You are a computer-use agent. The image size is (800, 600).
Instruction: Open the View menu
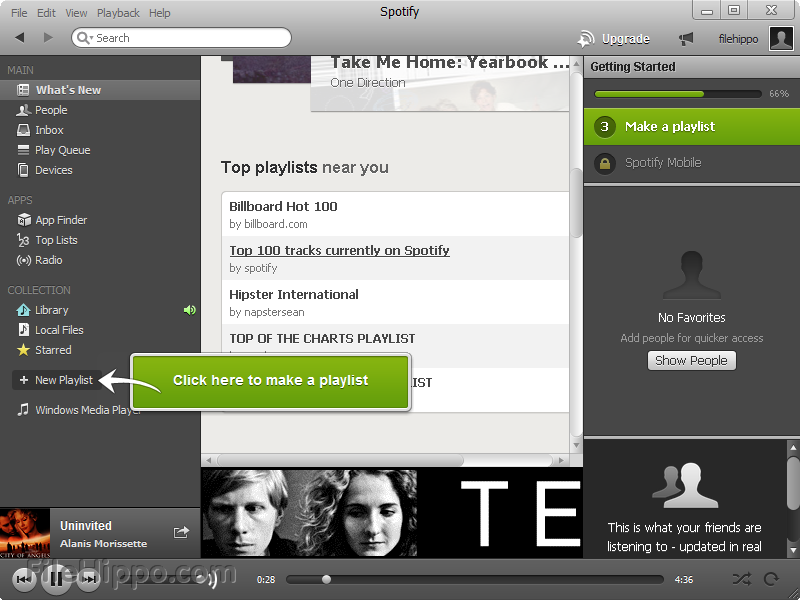coord(76,13)
